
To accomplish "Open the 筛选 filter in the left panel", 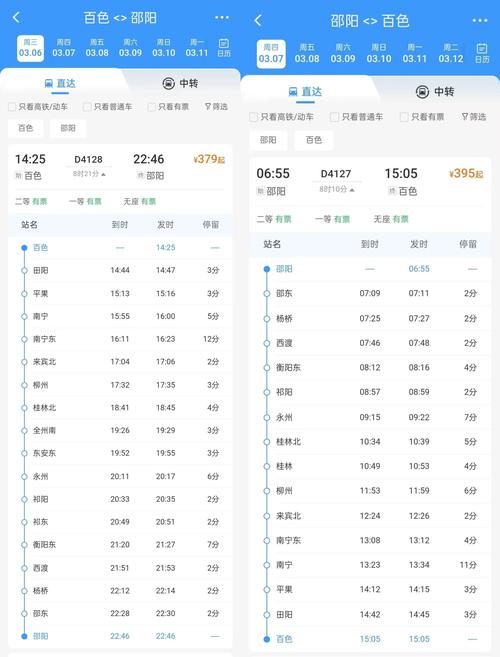I will [216, 106].
